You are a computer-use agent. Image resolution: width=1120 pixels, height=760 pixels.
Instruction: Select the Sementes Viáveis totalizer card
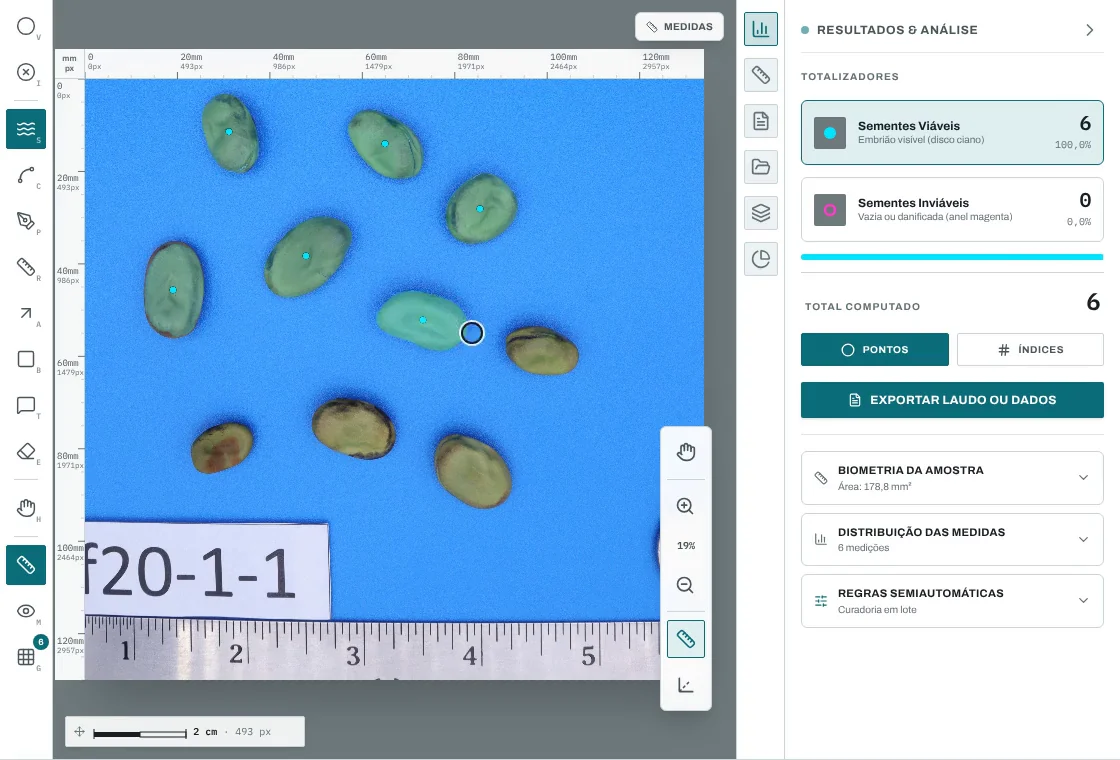952,132
